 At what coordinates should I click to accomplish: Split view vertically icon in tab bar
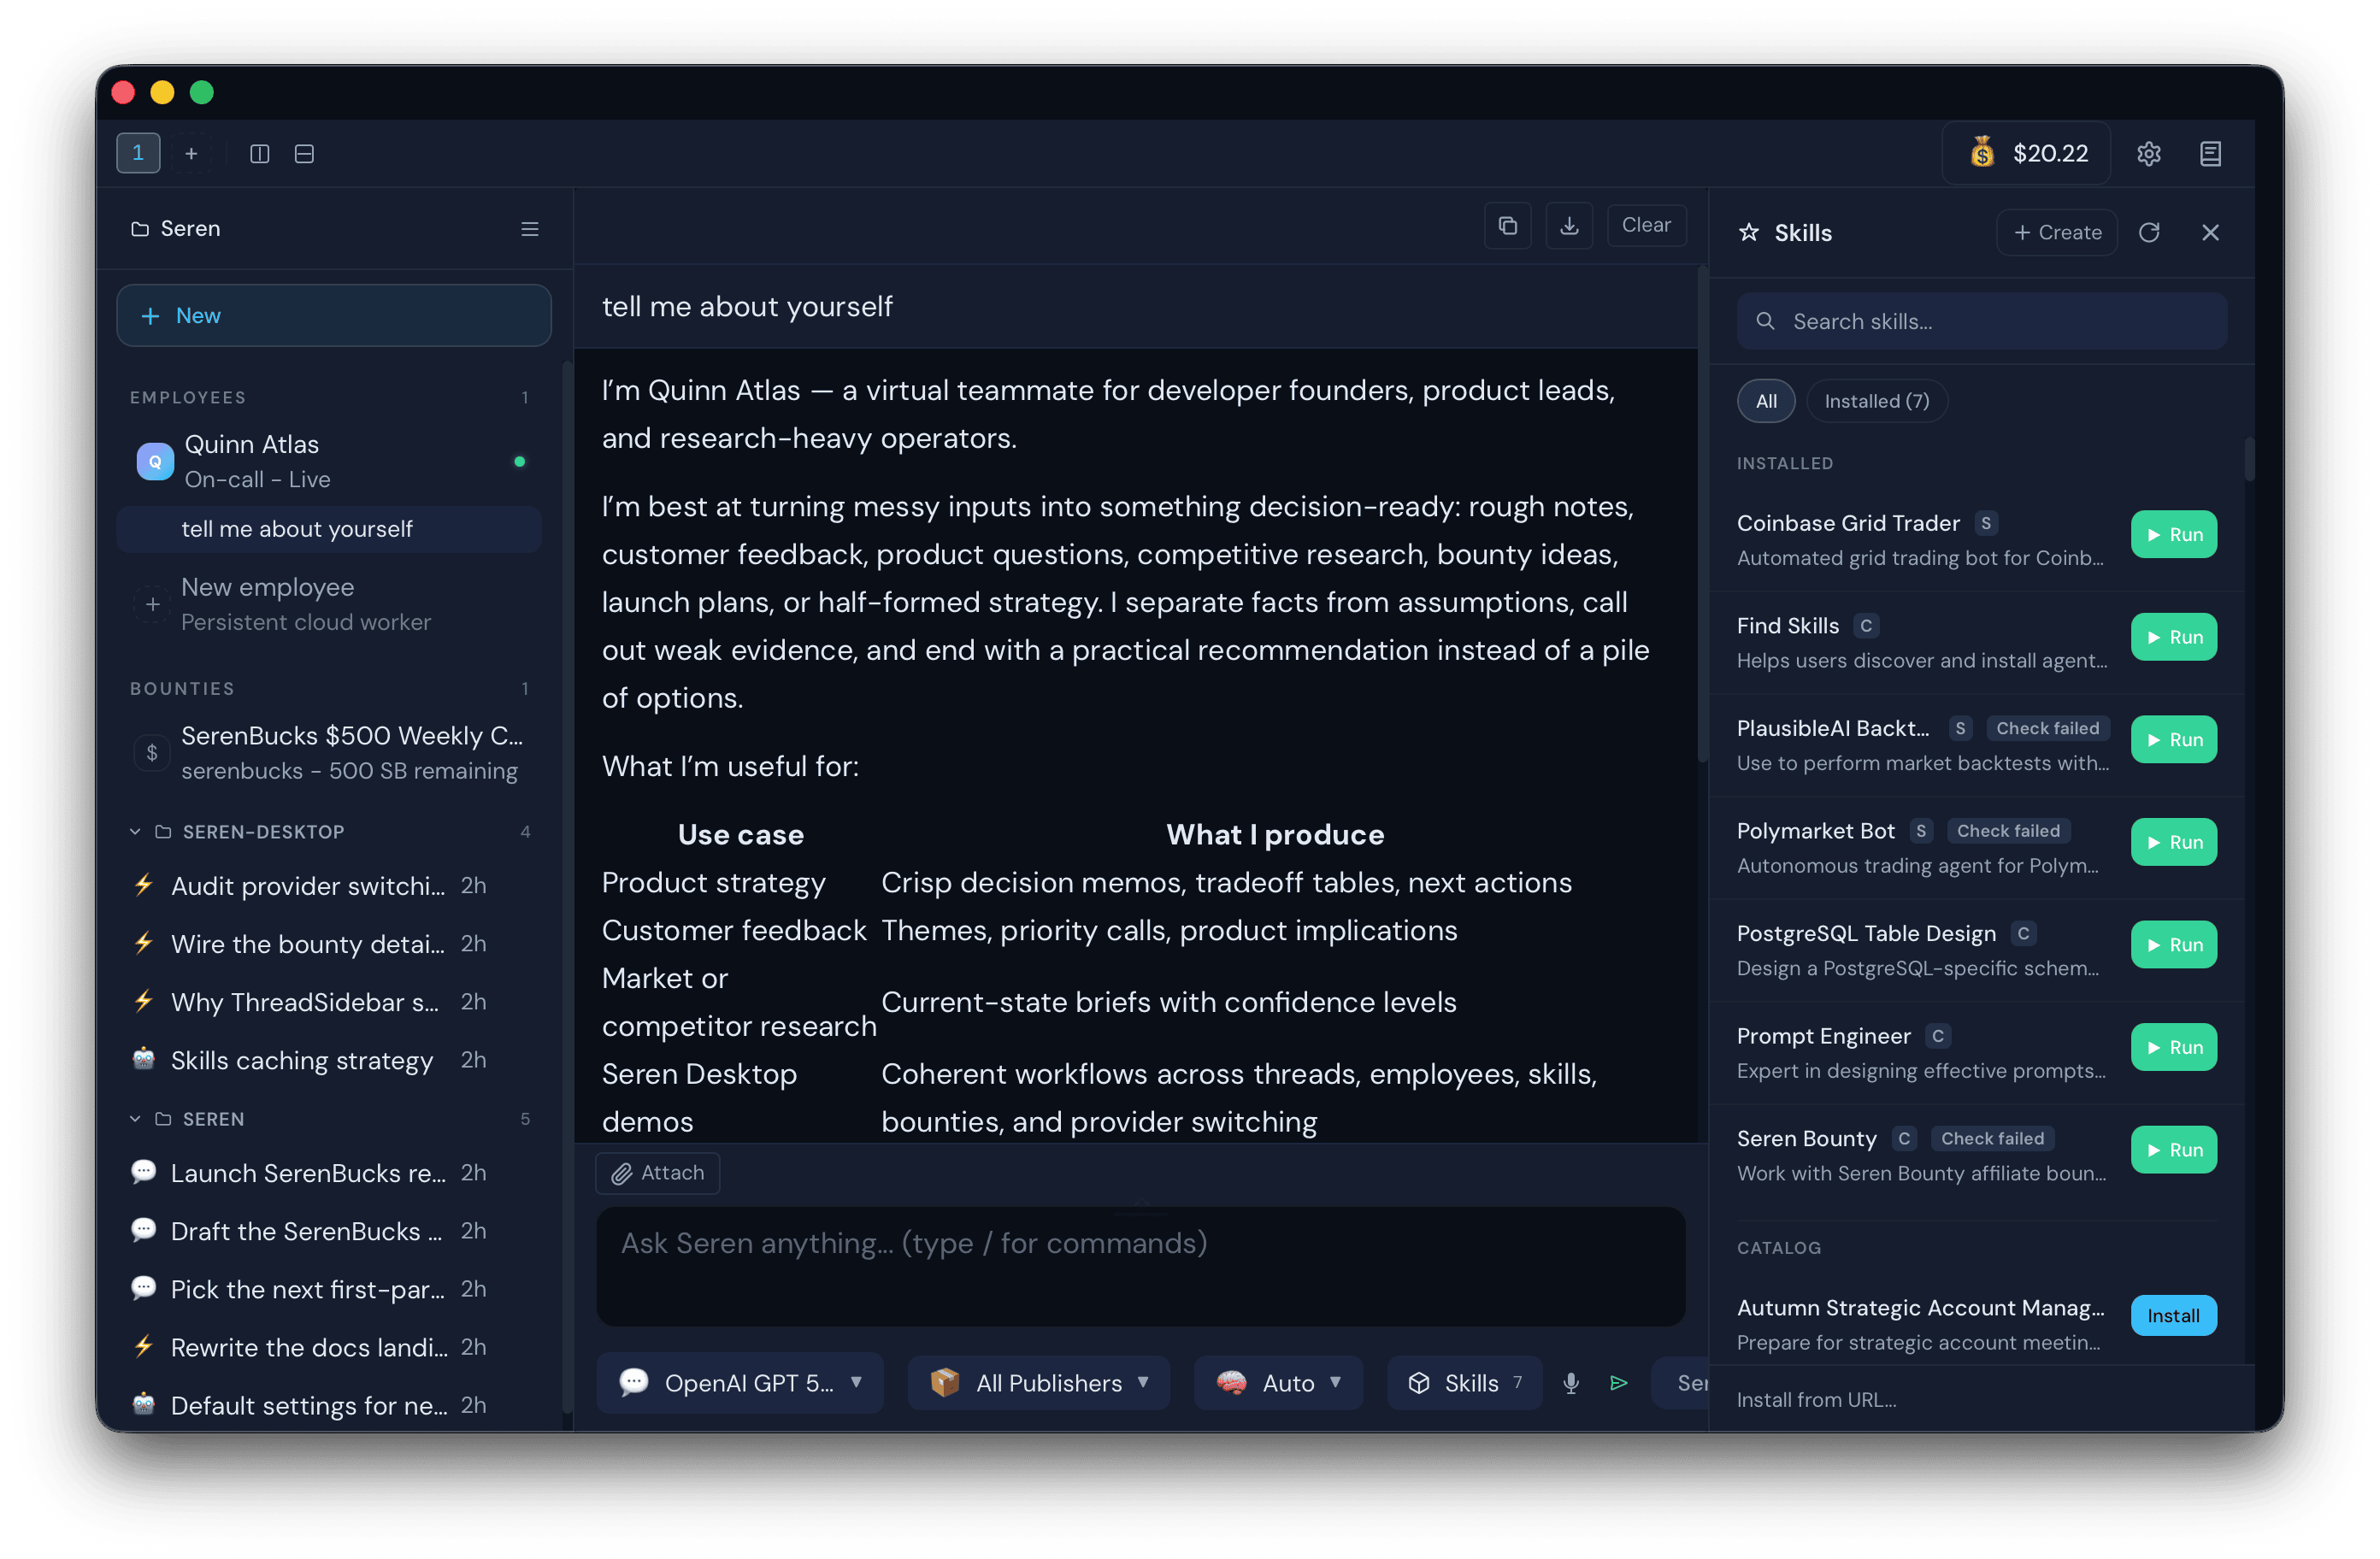click(x=260, y=153)
